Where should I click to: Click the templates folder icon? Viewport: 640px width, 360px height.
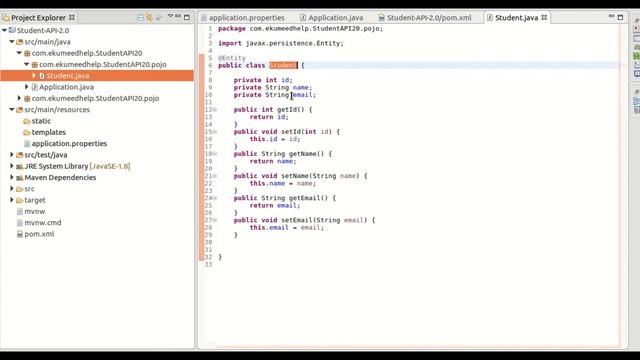pos(27,132)
